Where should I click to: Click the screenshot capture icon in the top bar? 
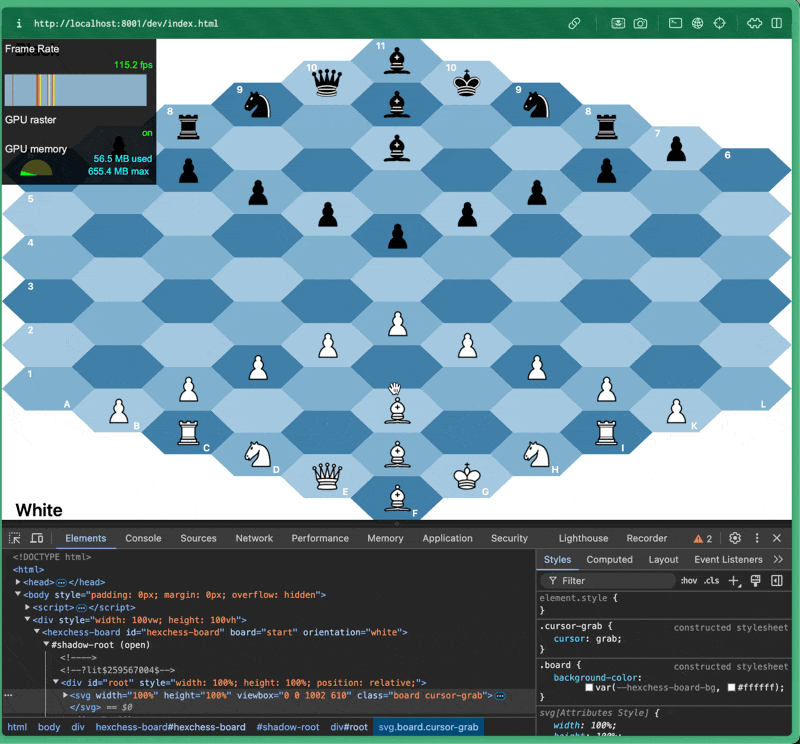click(618, 23)
